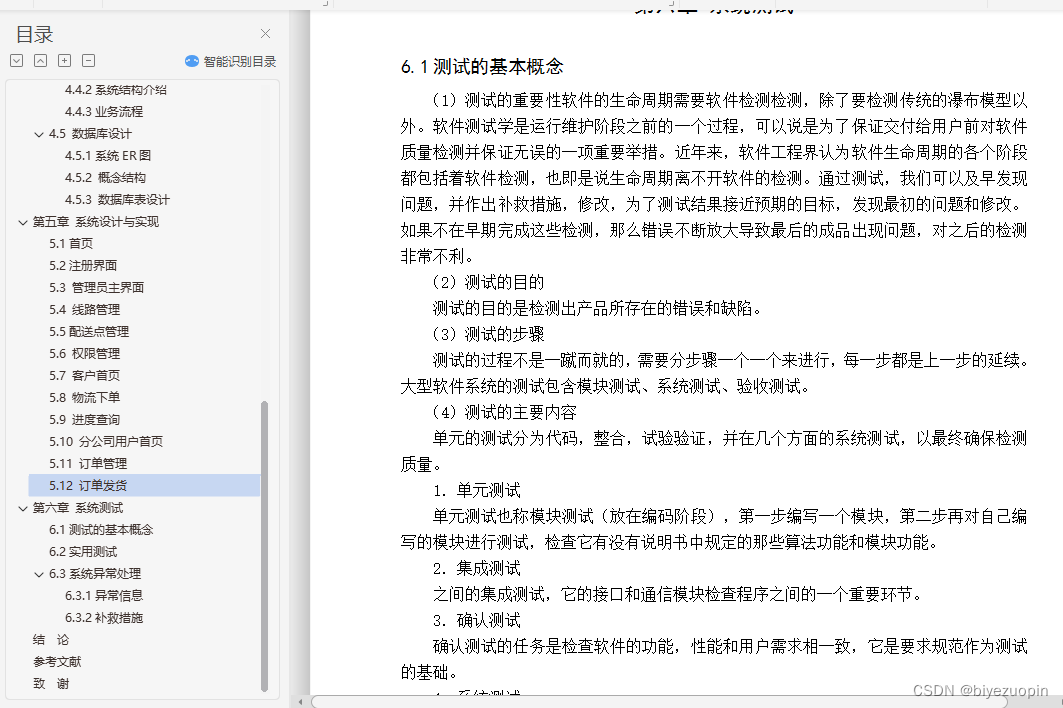Screen dimensions: 1063x708
Task: Navigate to 5.3 管理员主界面
Action: click(x=96, y=288)
